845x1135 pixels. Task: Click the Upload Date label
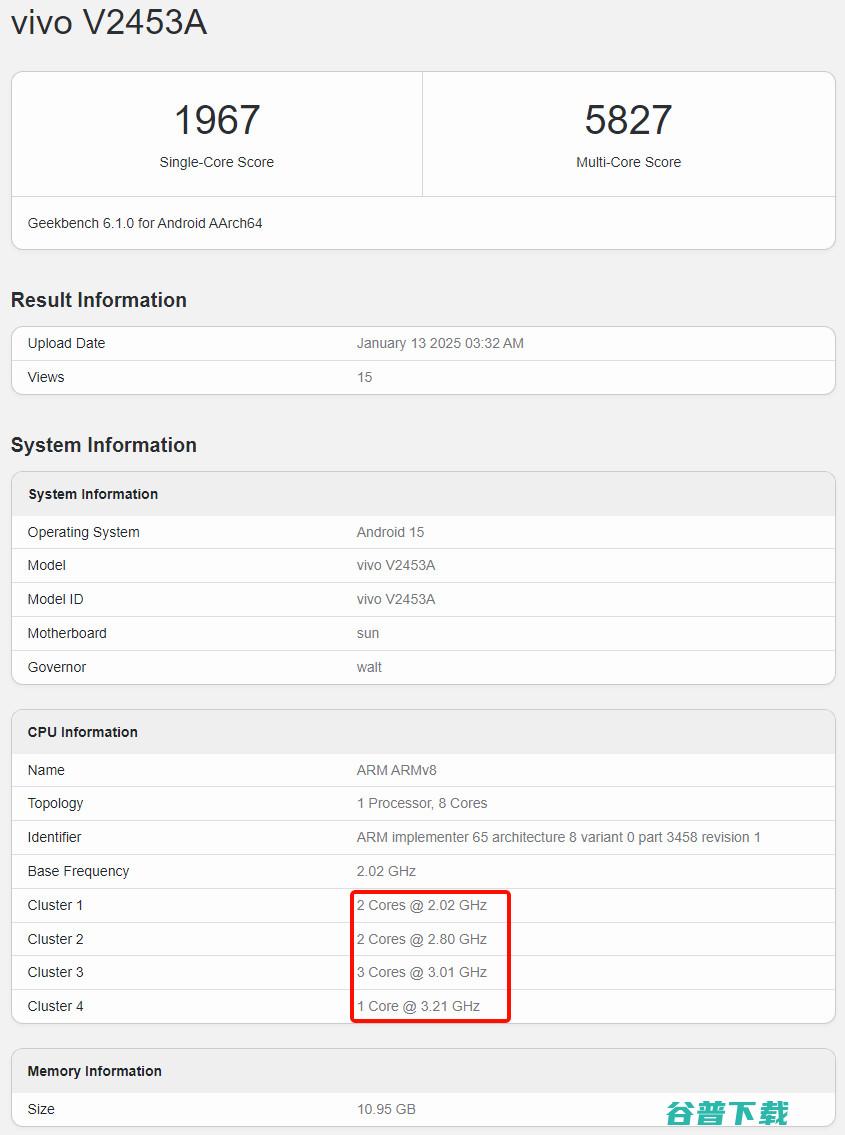(66, 343)
